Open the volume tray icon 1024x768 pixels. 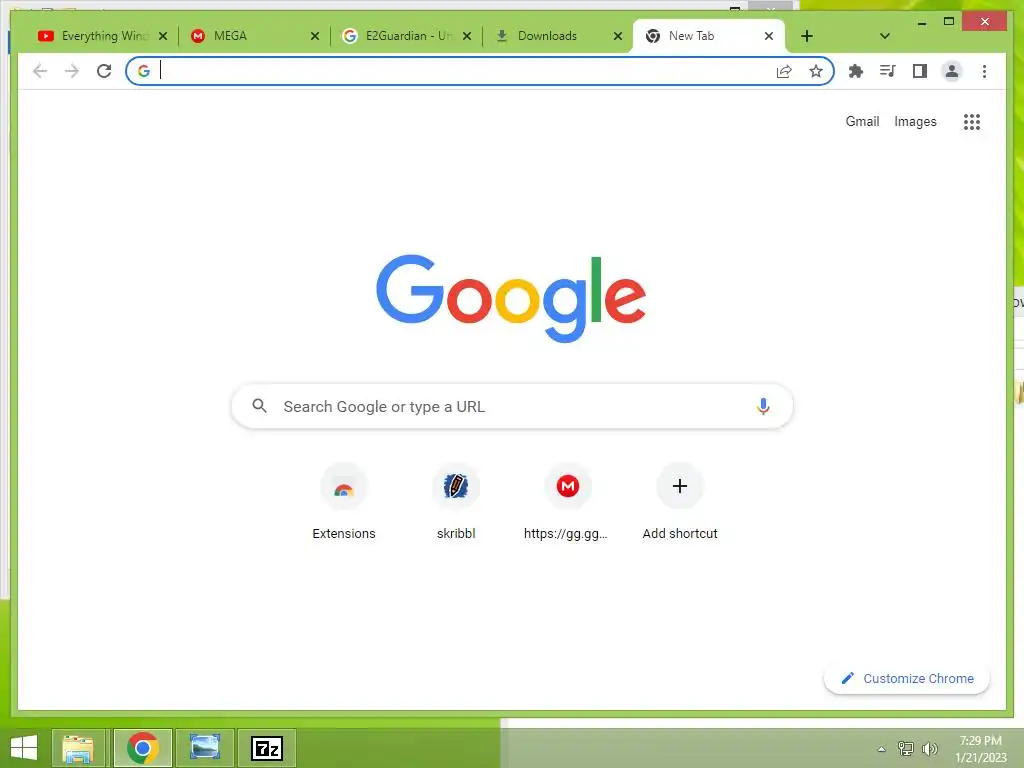tap(929, 748)
